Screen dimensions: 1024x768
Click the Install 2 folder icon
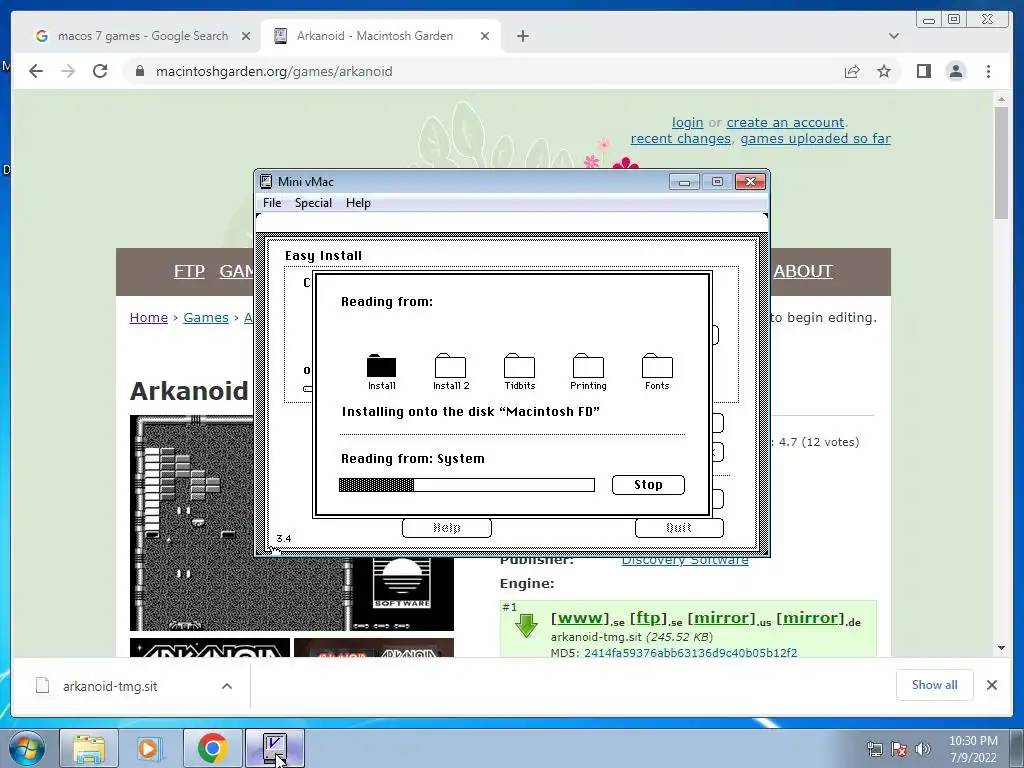coord(451,366)
